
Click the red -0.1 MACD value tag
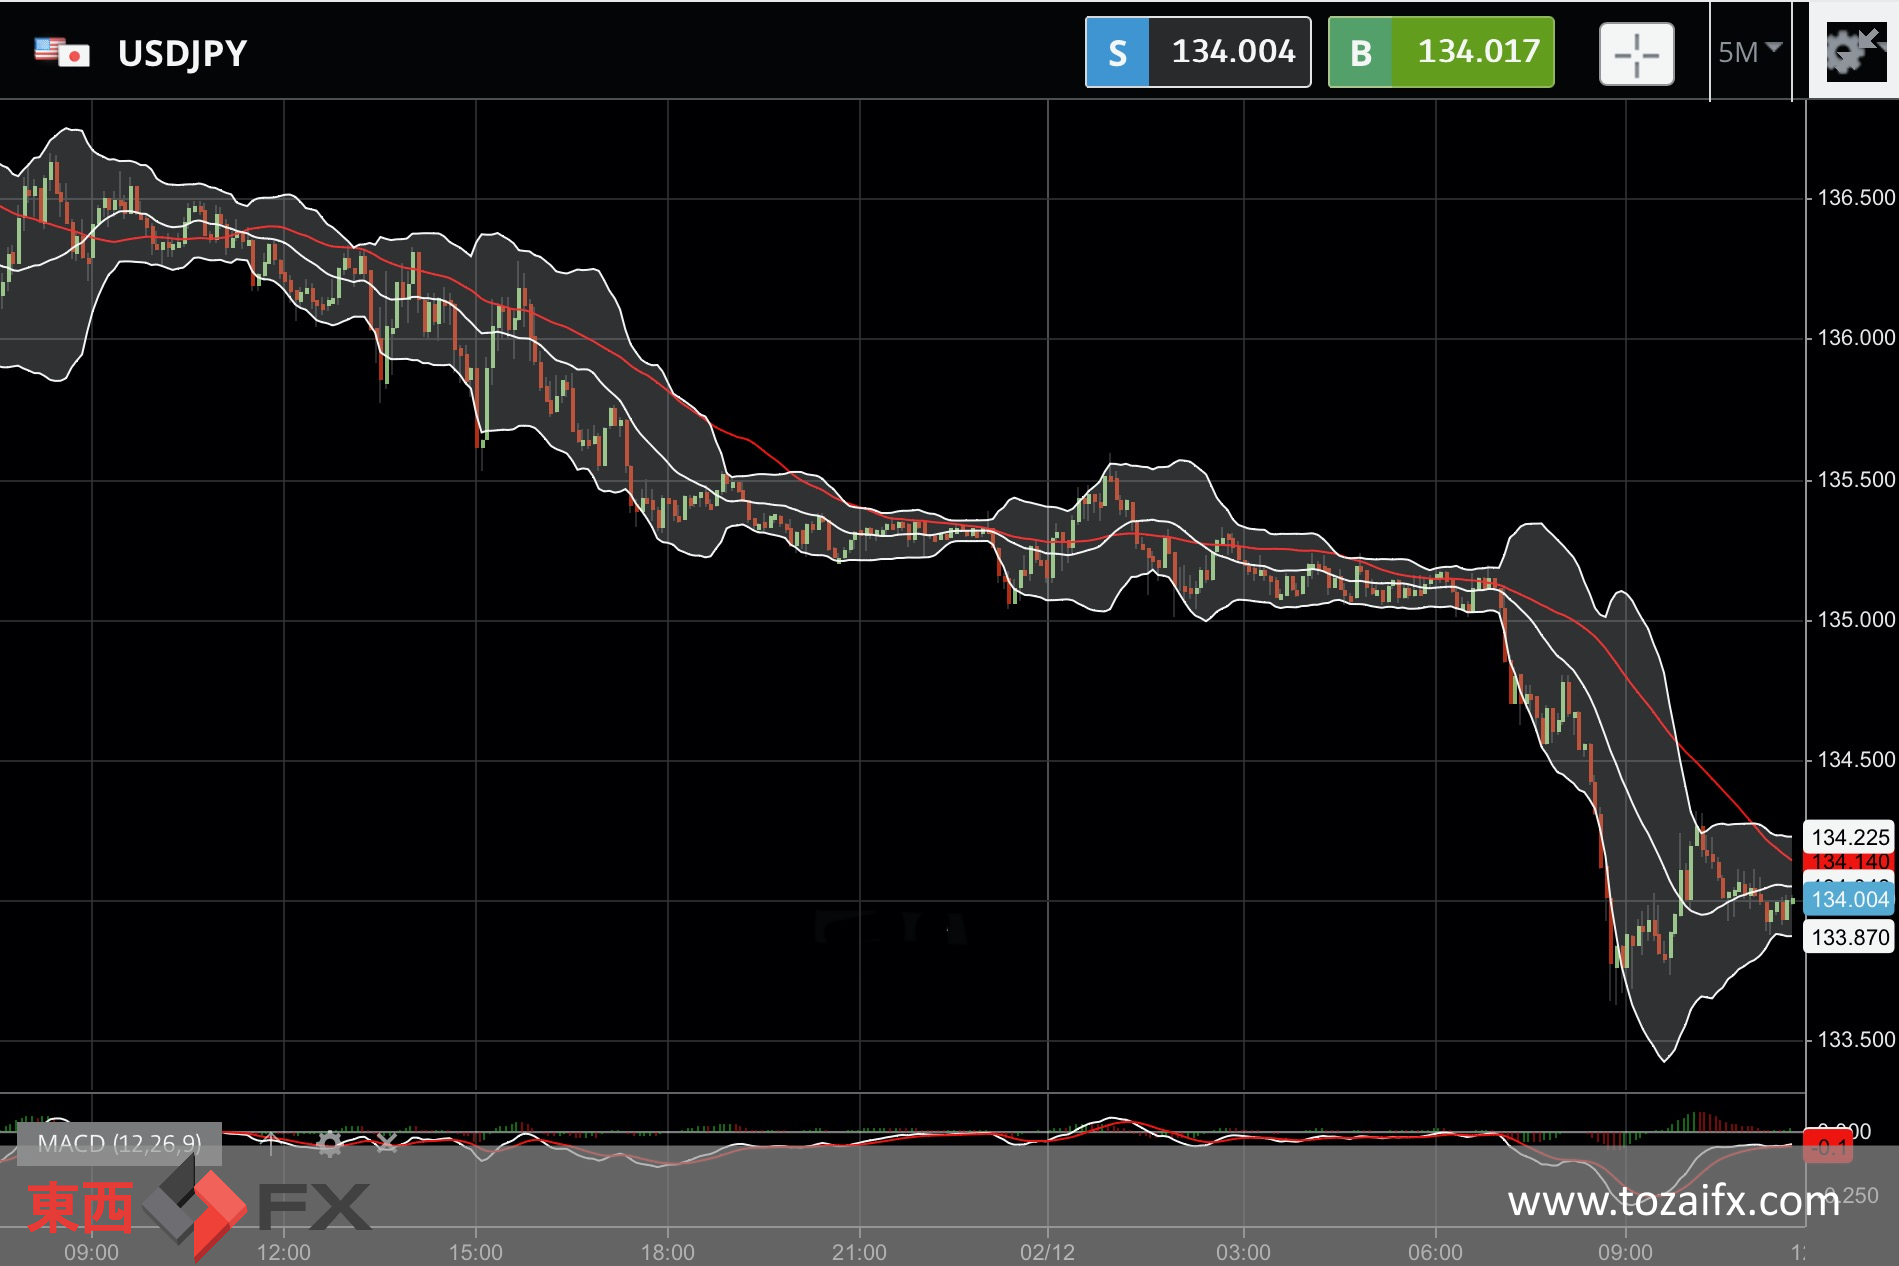[1828, 1146]
